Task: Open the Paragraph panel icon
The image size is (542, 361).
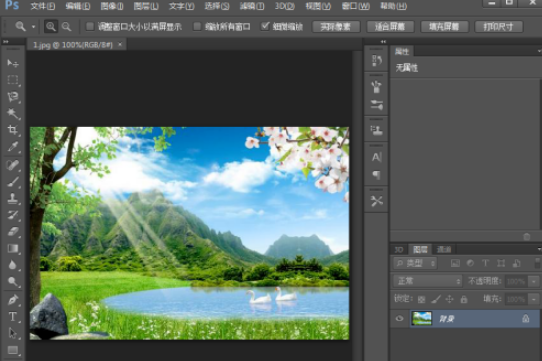Action: pyautogui.click(x=376, y=175)
